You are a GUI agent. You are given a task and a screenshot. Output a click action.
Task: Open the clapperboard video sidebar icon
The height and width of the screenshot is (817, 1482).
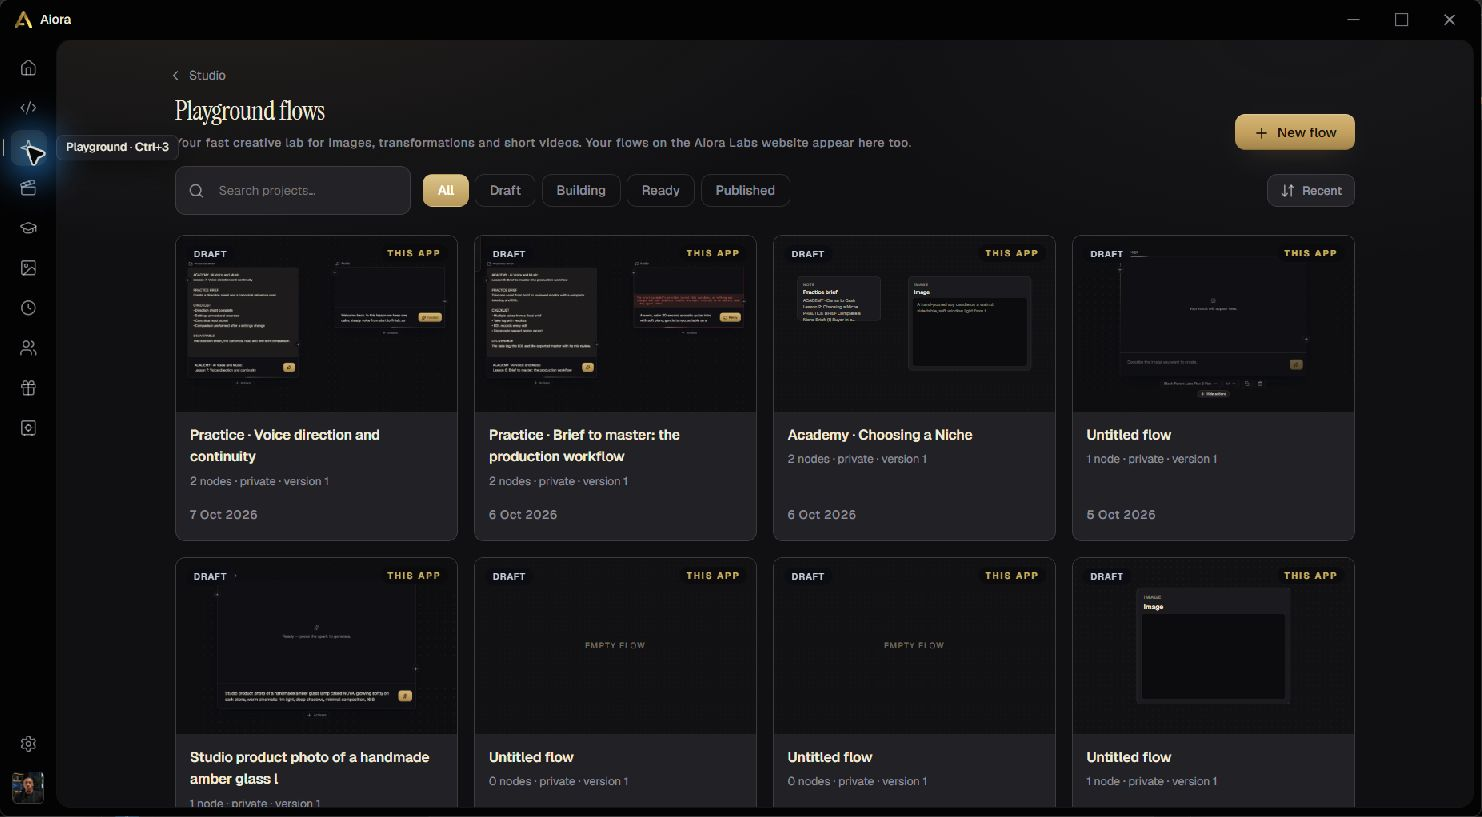(x=28, y=188)
